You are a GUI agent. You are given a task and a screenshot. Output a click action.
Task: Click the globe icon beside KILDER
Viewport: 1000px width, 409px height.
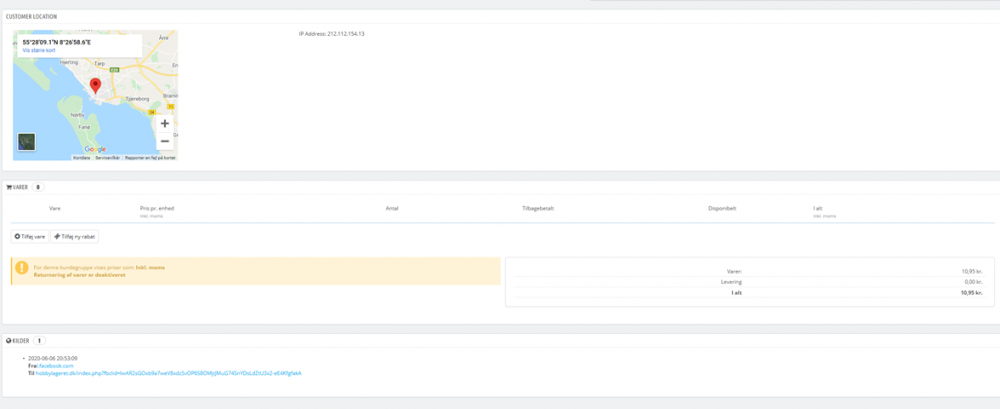[9, 341]
